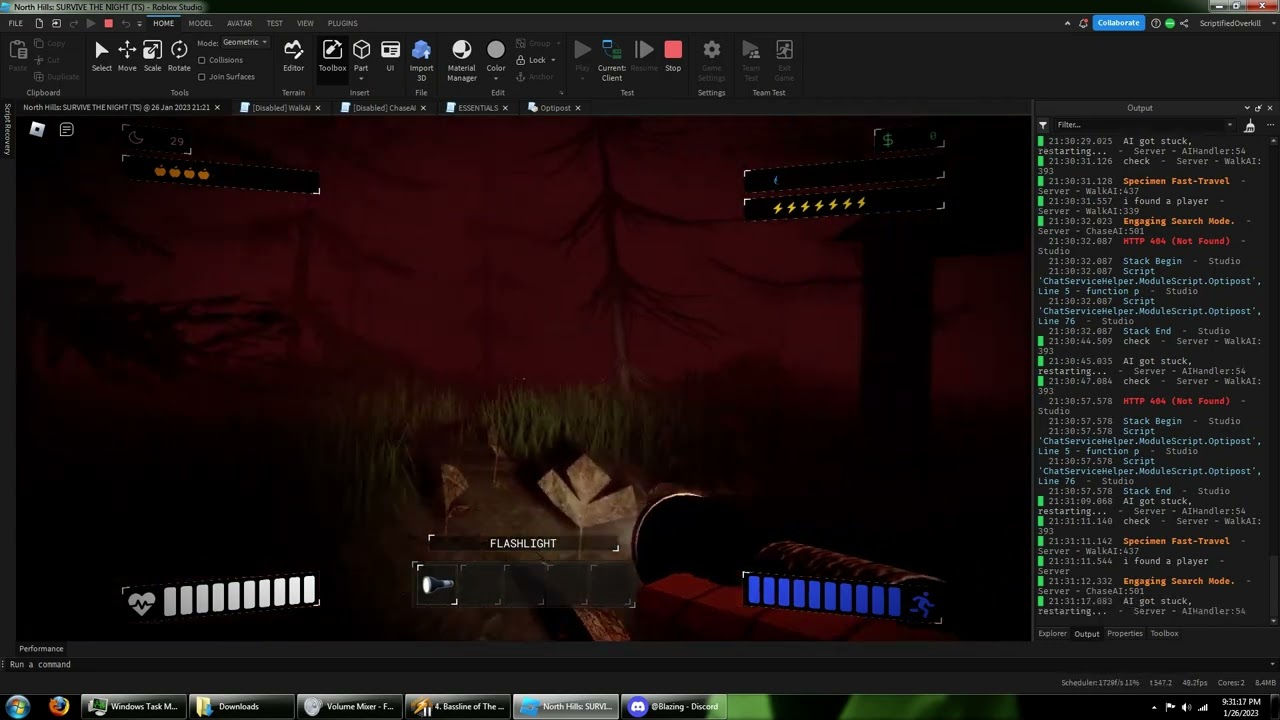Screen dimensions: 1280x720
Task: Open notifications bell in the title bar
Action: (1084, 23)
